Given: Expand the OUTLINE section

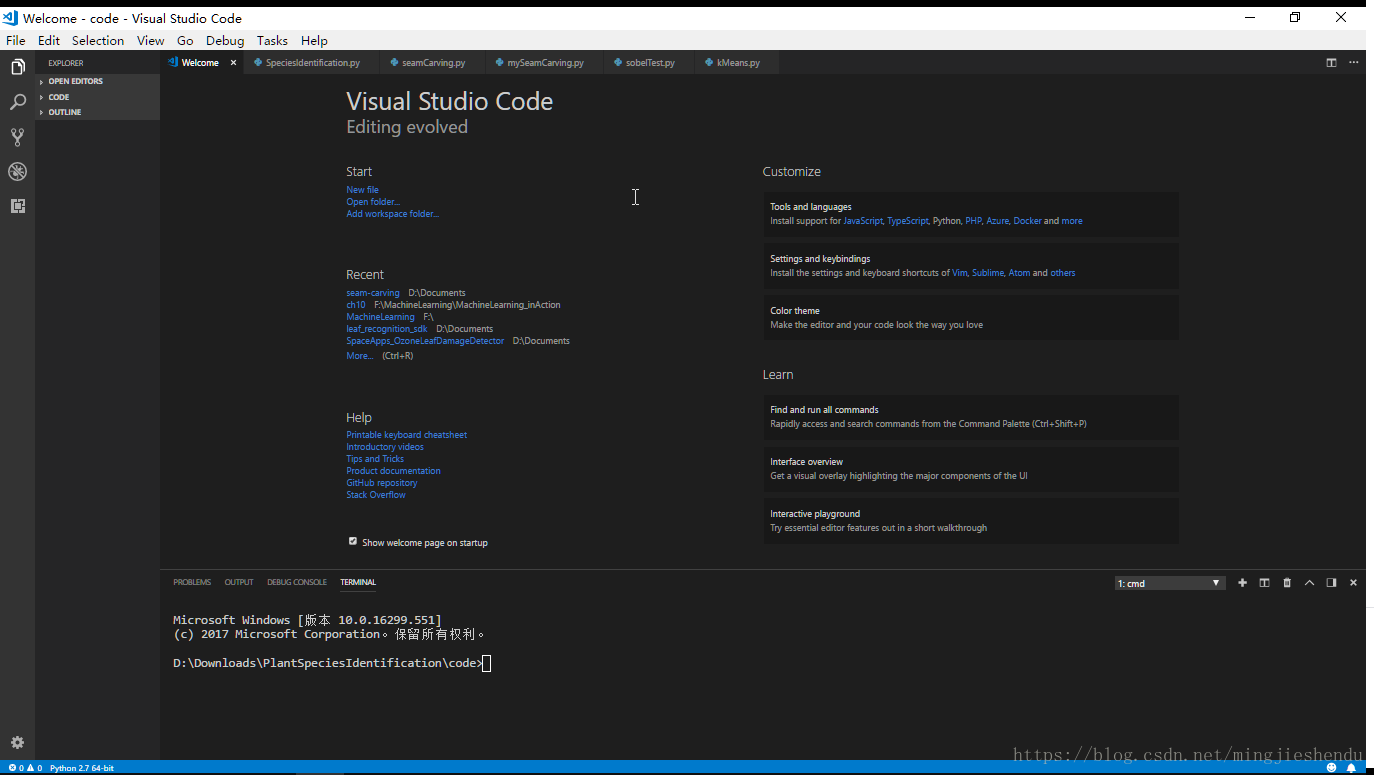Looking at the screenshot, I should click(97, 112).
